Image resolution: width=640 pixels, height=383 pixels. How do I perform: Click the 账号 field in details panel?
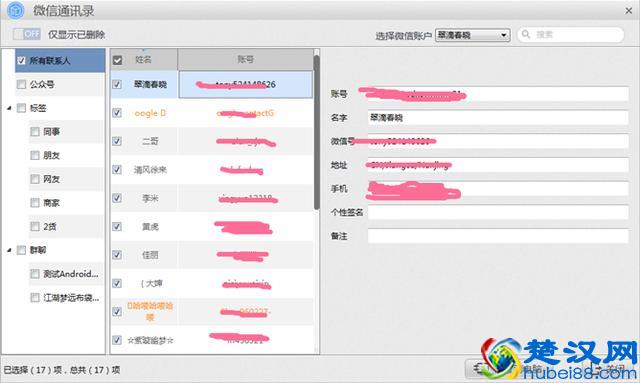(x=498, y=94)
